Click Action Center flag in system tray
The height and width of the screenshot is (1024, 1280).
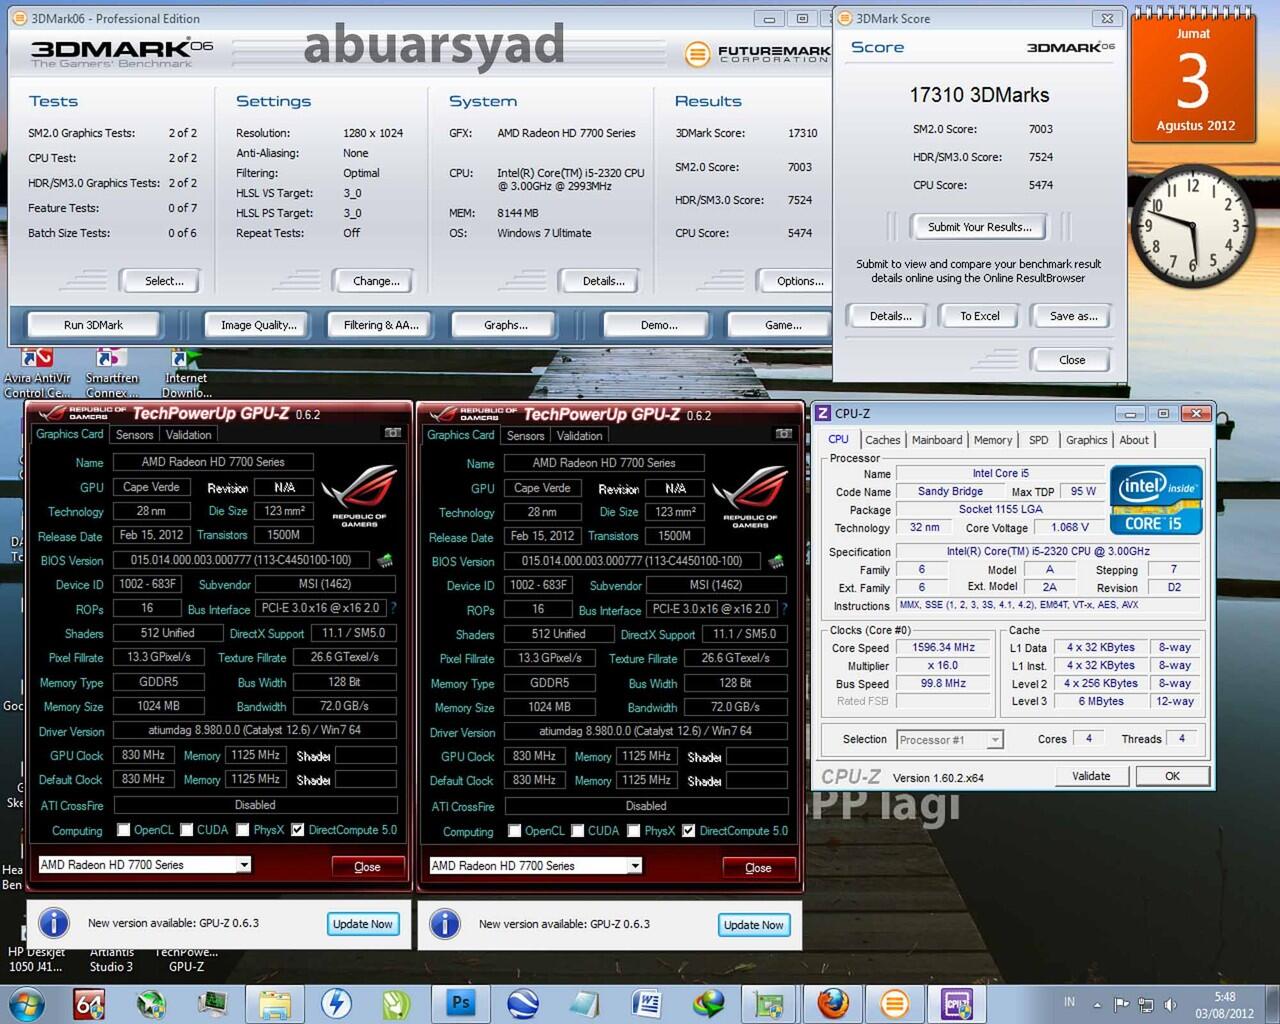pos(1121,1004)
